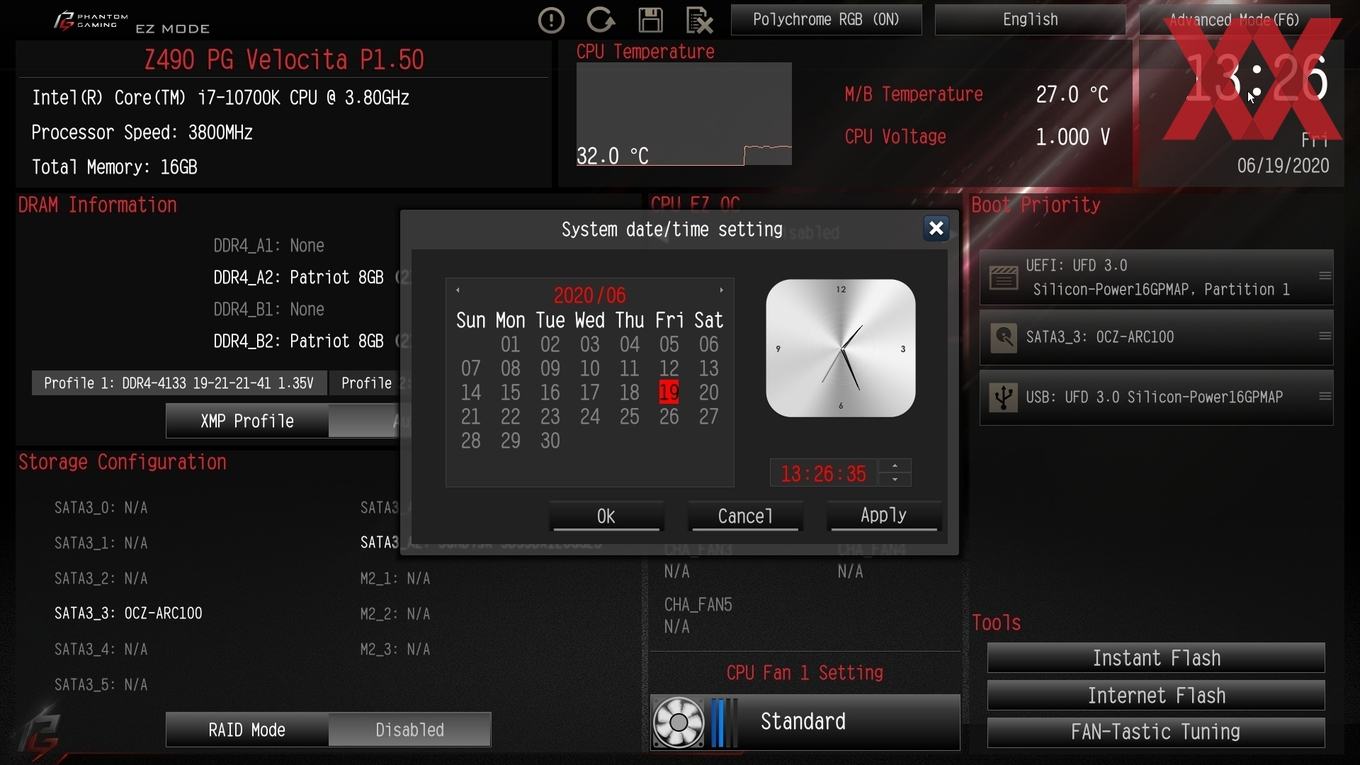Select the SATA3_3: OCZ-ARC100 boot priority entry
The width and height of the screenshot is (1360, 765).
click(1156, 337)
